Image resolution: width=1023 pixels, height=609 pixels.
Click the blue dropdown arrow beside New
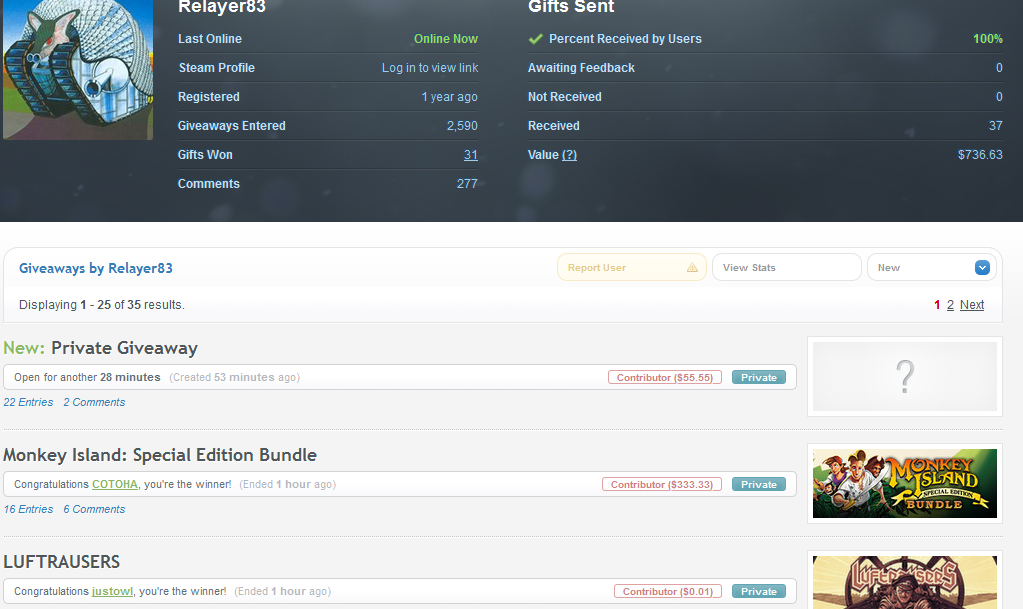point(982,268)
